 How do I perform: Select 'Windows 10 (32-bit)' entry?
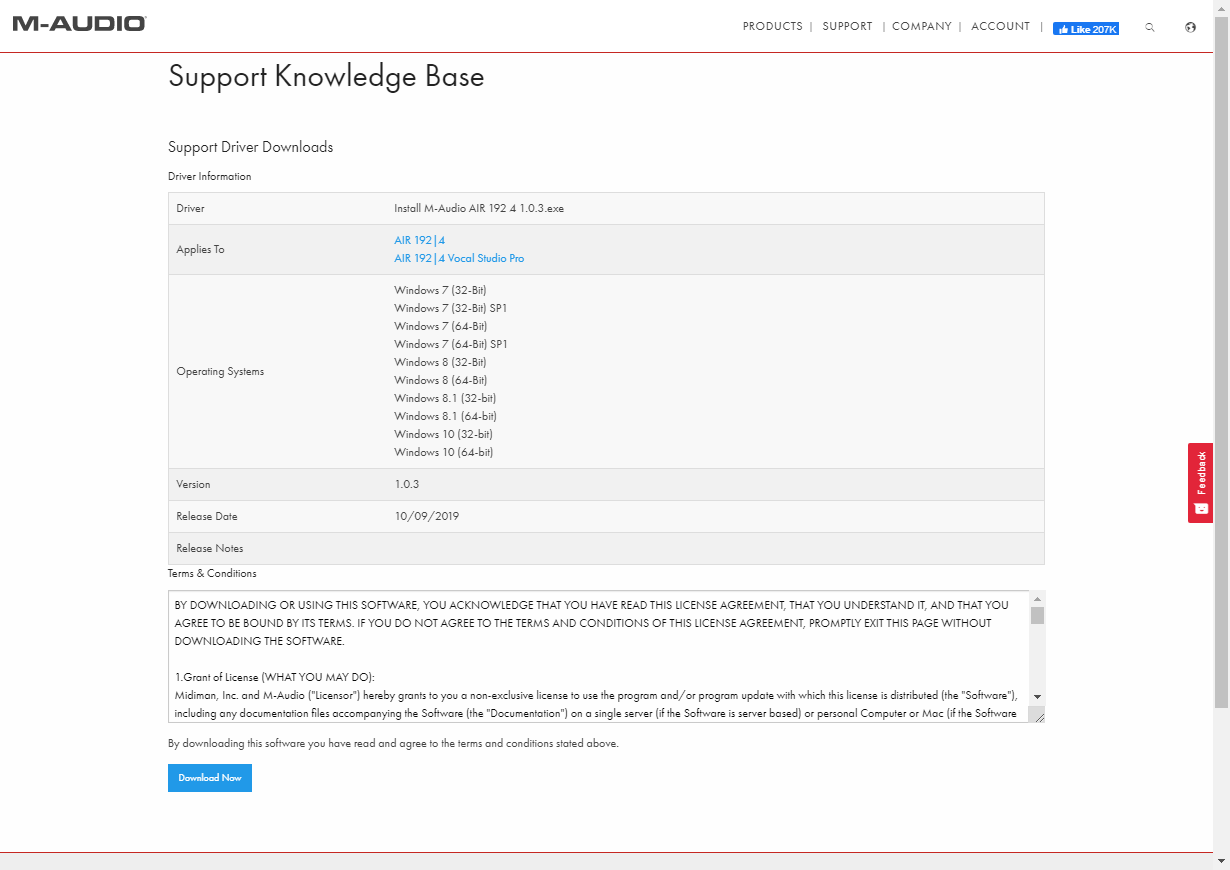coord(443,434)
